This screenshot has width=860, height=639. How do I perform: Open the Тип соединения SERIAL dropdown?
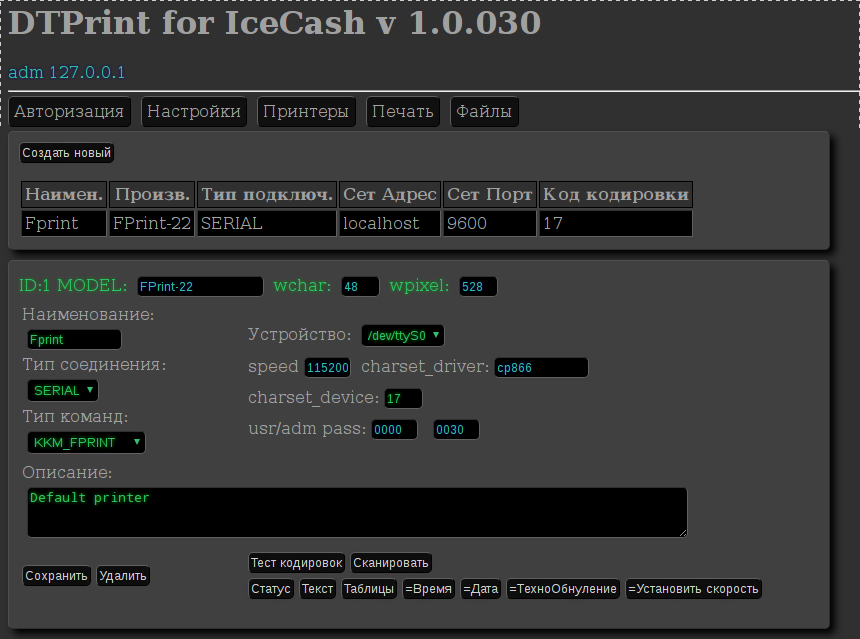click(x=63, y=391)
